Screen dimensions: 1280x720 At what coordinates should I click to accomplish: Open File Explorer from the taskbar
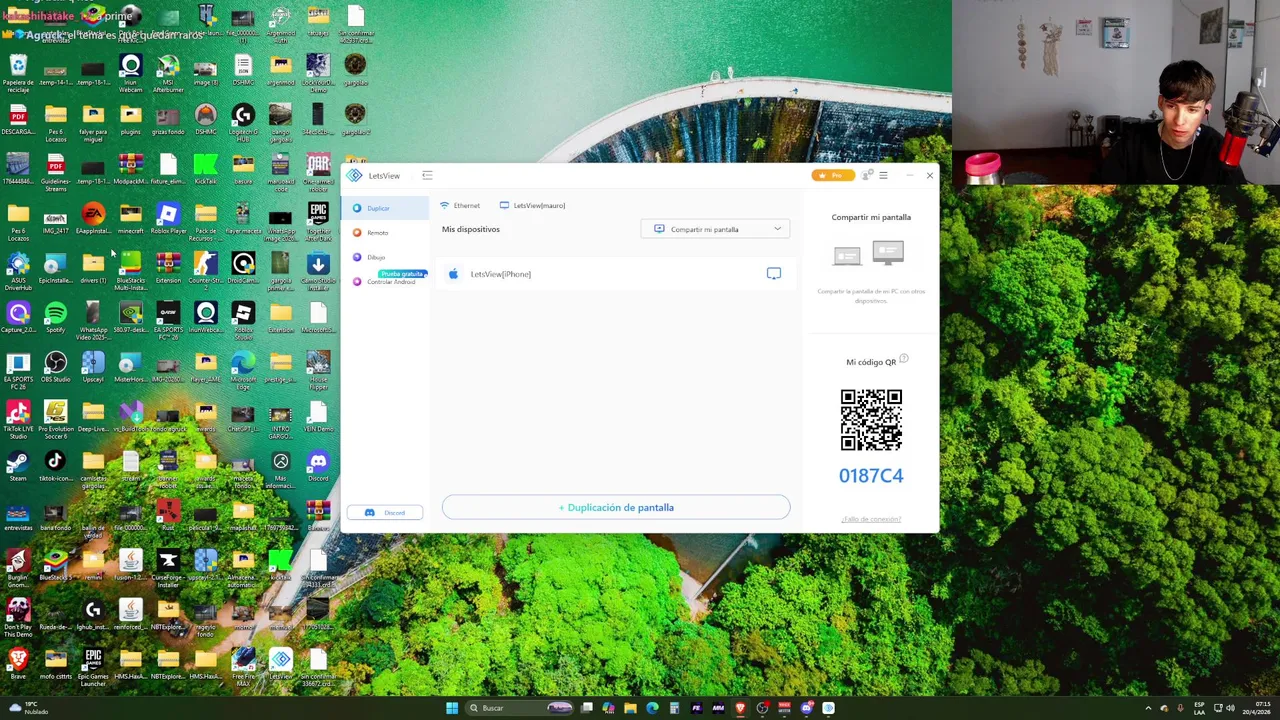pyautogui.click(x=630, y=708)
